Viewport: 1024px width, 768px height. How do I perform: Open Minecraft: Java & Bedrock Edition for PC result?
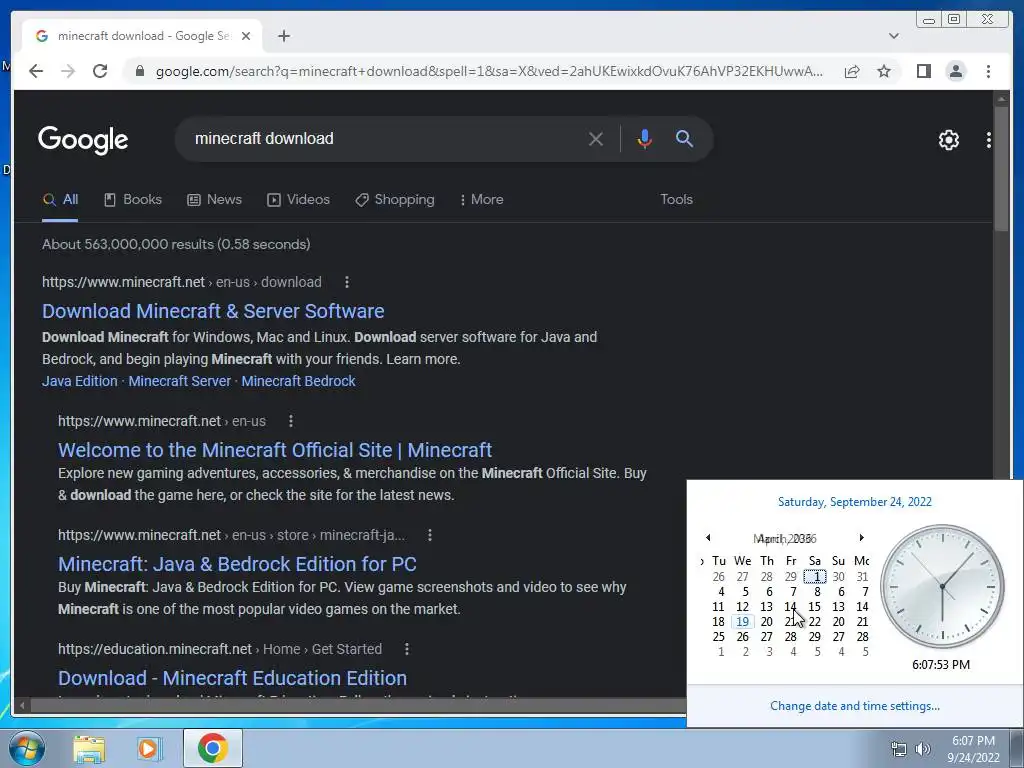(237, 564)
